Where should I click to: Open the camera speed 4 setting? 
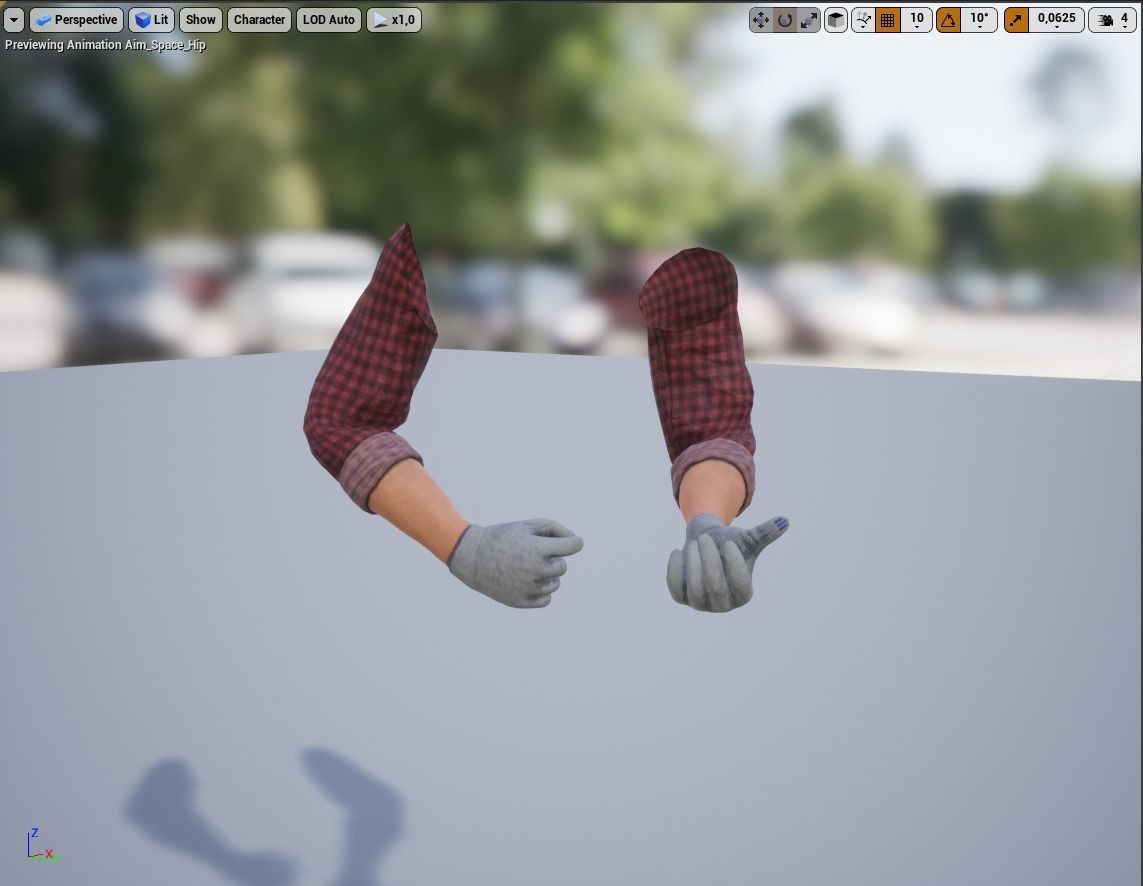[x=1112, y=20]
